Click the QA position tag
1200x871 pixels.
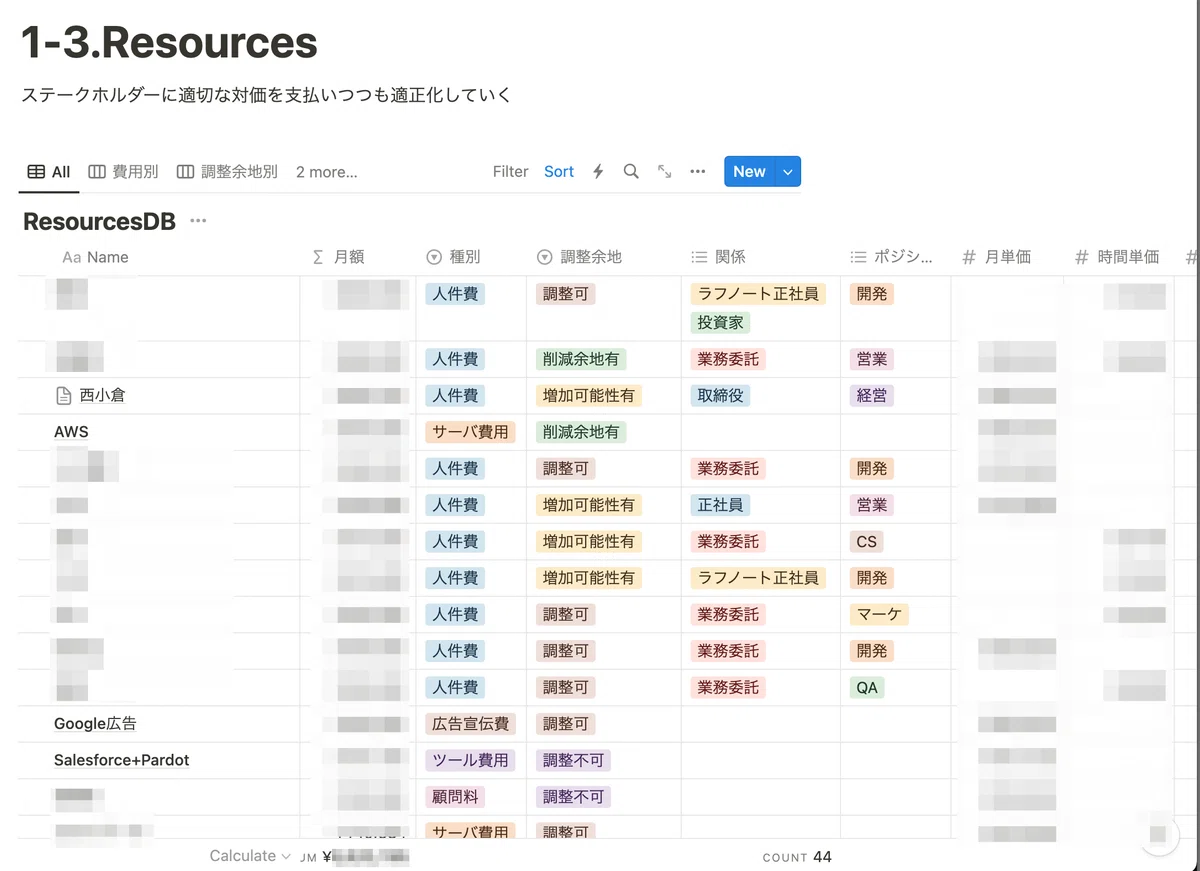(867, 687)
